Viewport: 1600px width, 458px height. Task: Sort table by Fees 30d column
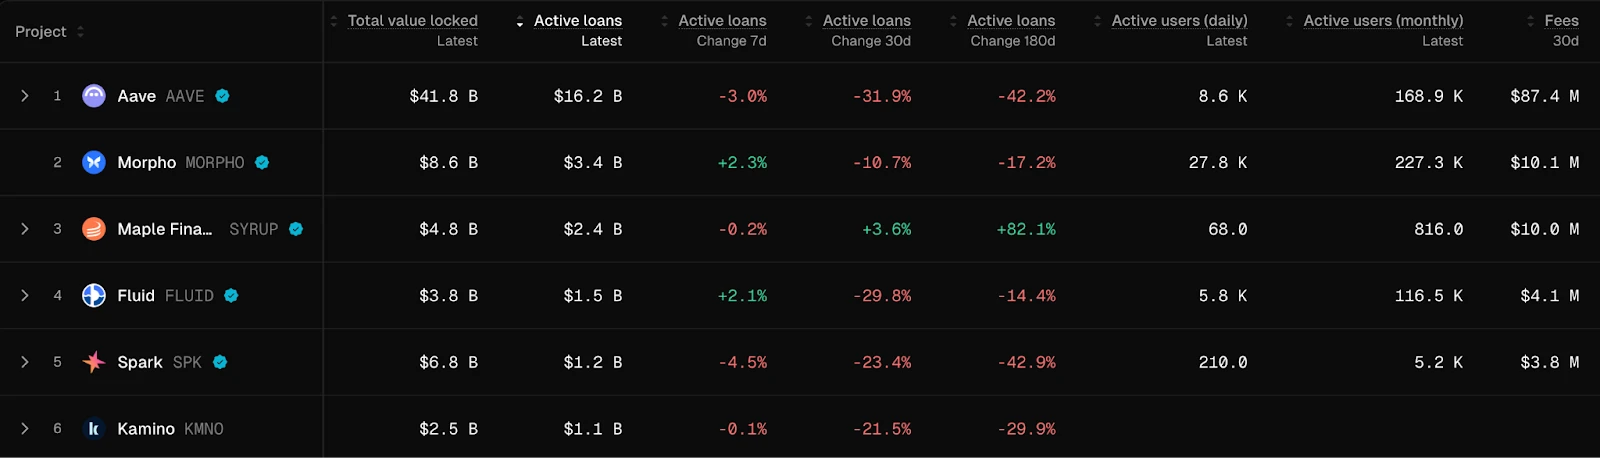coord(1560,21)
